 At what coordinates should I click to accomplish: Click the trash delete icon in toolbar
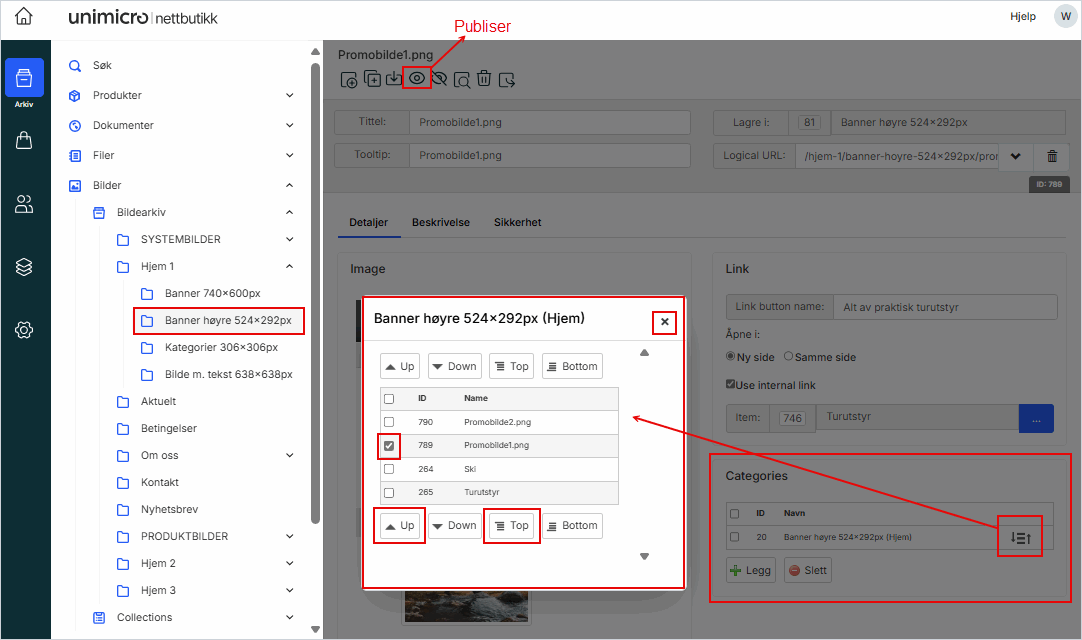(484, 78)
